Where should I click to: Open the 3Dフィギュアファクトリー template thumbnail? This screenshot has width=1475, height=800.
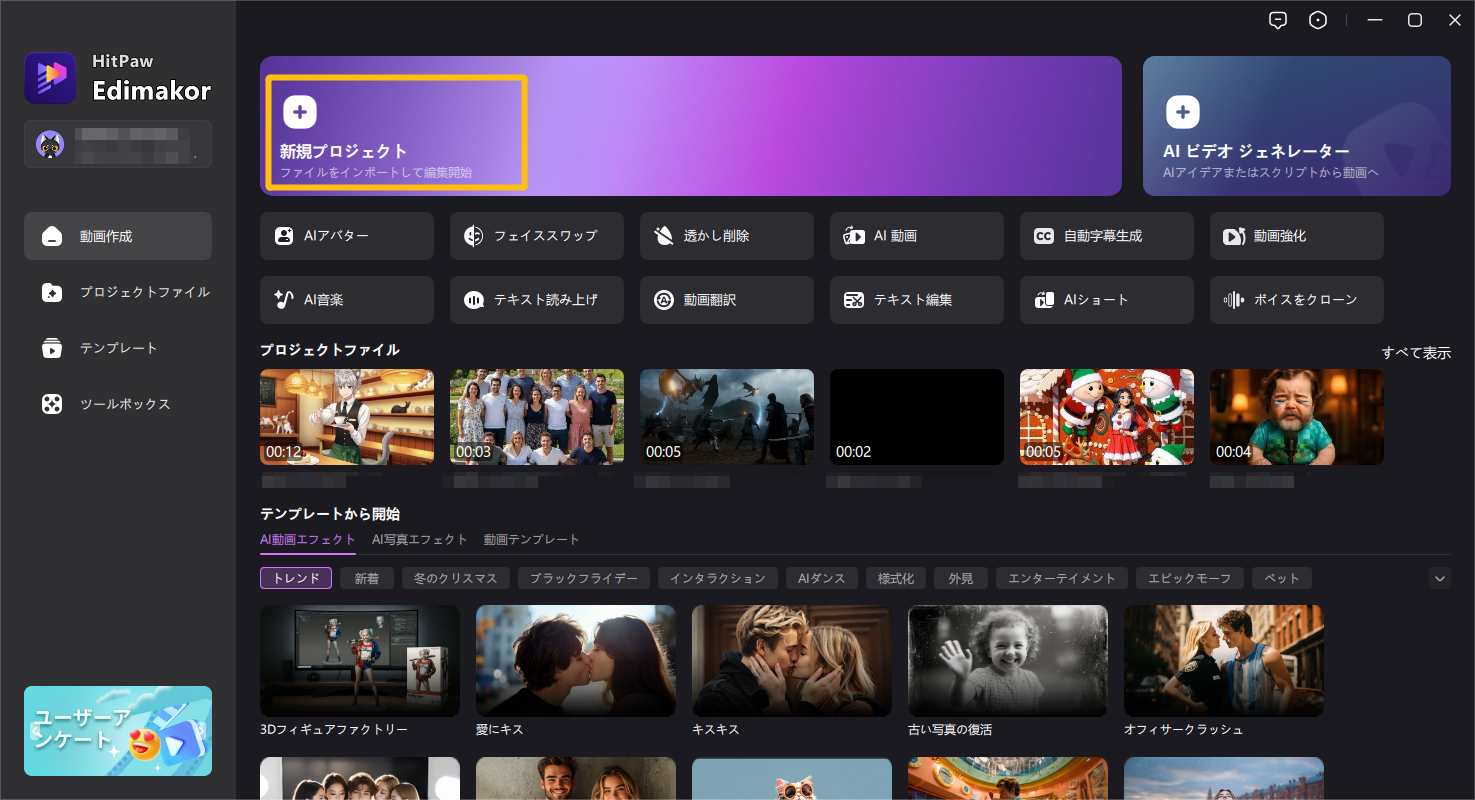[x=360, y=660]
